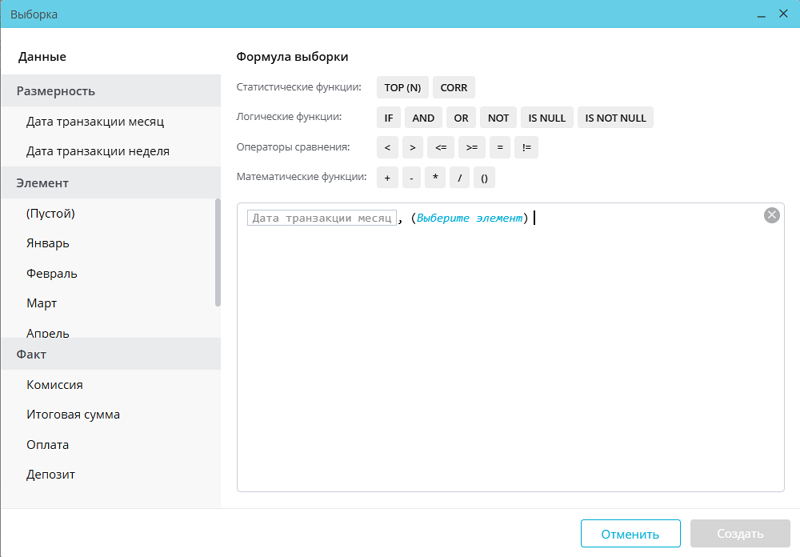Viewport: 800px width, 557px height.
Task: Insert the greater-or-equal (>=) operator
Action: pos(471,148)
